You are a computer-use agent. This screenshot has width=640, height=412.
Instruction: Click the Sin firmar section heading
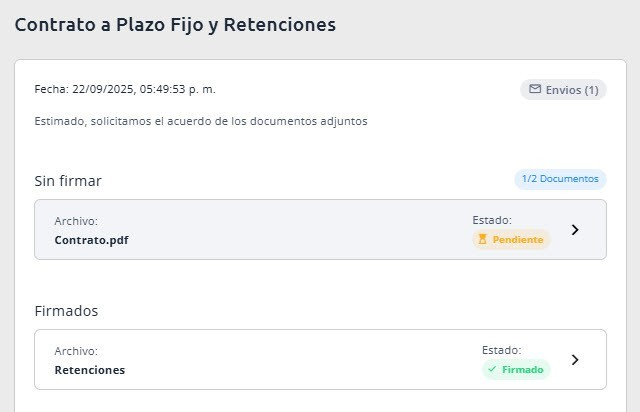[x=68, y=181]
